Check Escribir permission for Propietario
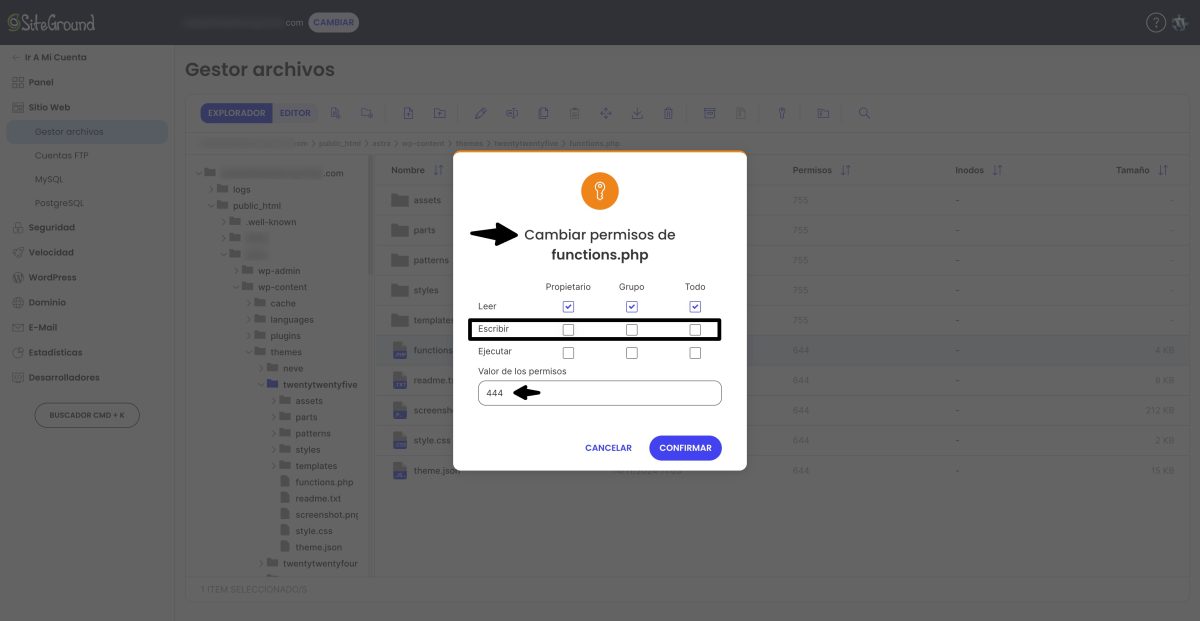 pos(568,329)
